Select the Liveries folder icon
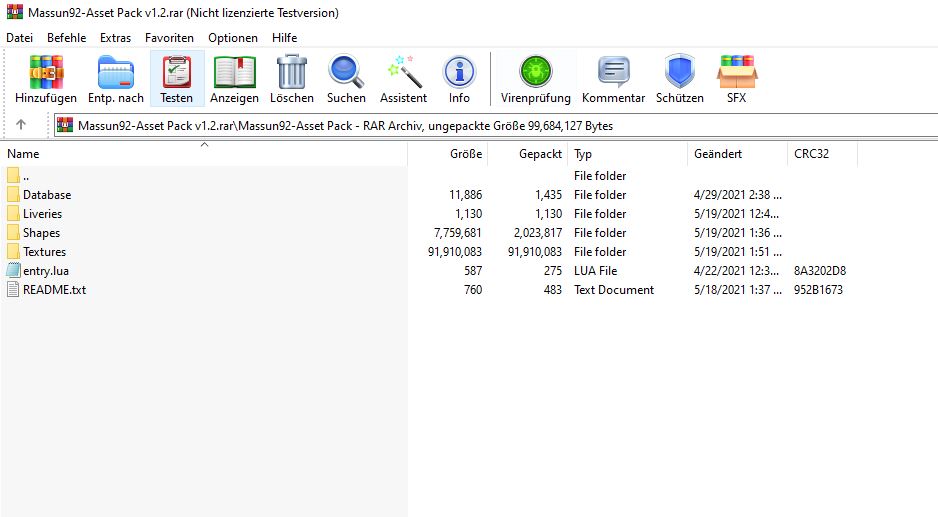938x517 pixels. (x=13, y=214)
